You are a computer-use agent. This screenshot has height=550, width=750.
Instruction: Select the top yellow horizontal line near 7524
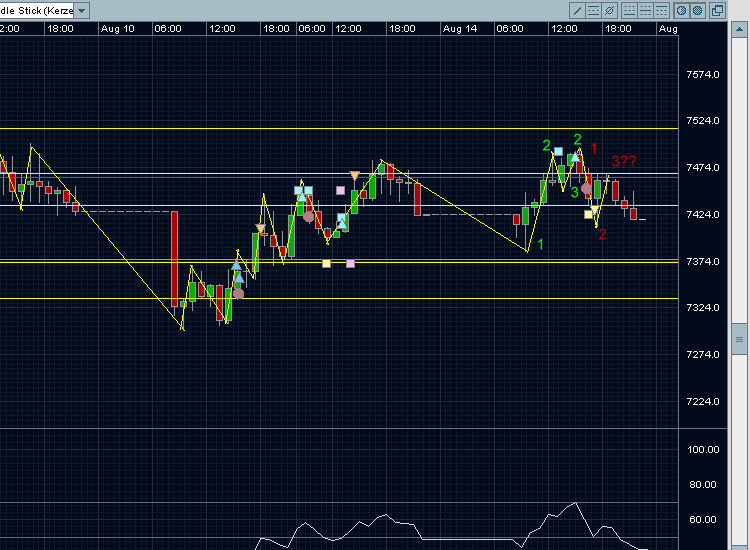point(300,128)
